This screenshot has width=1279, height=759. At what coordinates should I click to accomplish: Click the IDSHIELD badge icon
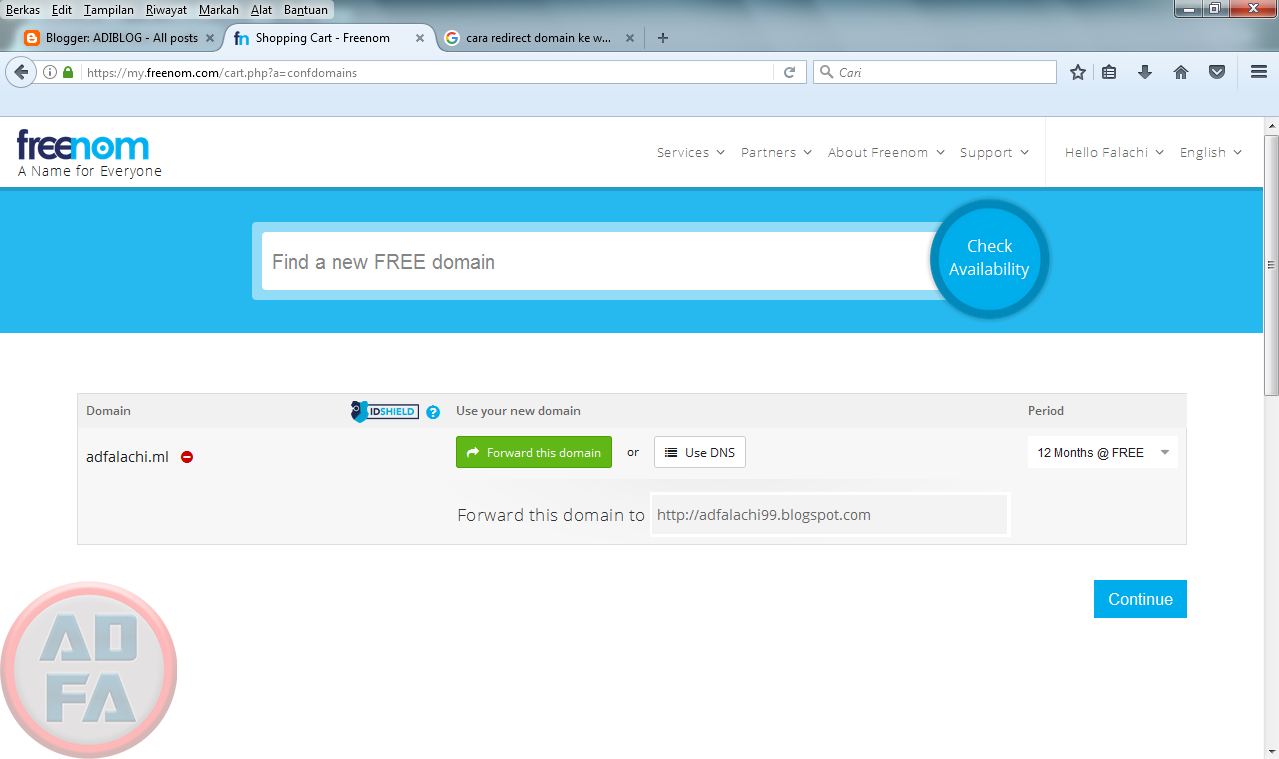[385, 411]
